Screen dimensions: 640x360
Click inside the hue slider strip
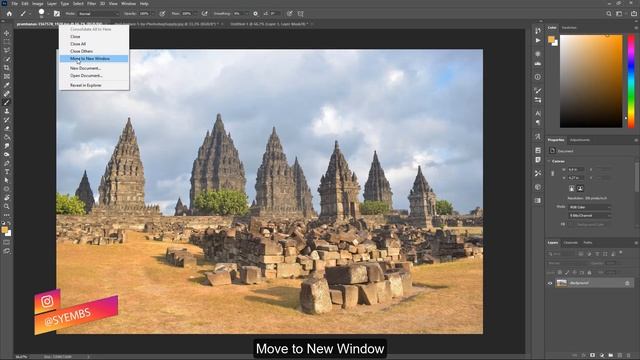click(631, 81)
